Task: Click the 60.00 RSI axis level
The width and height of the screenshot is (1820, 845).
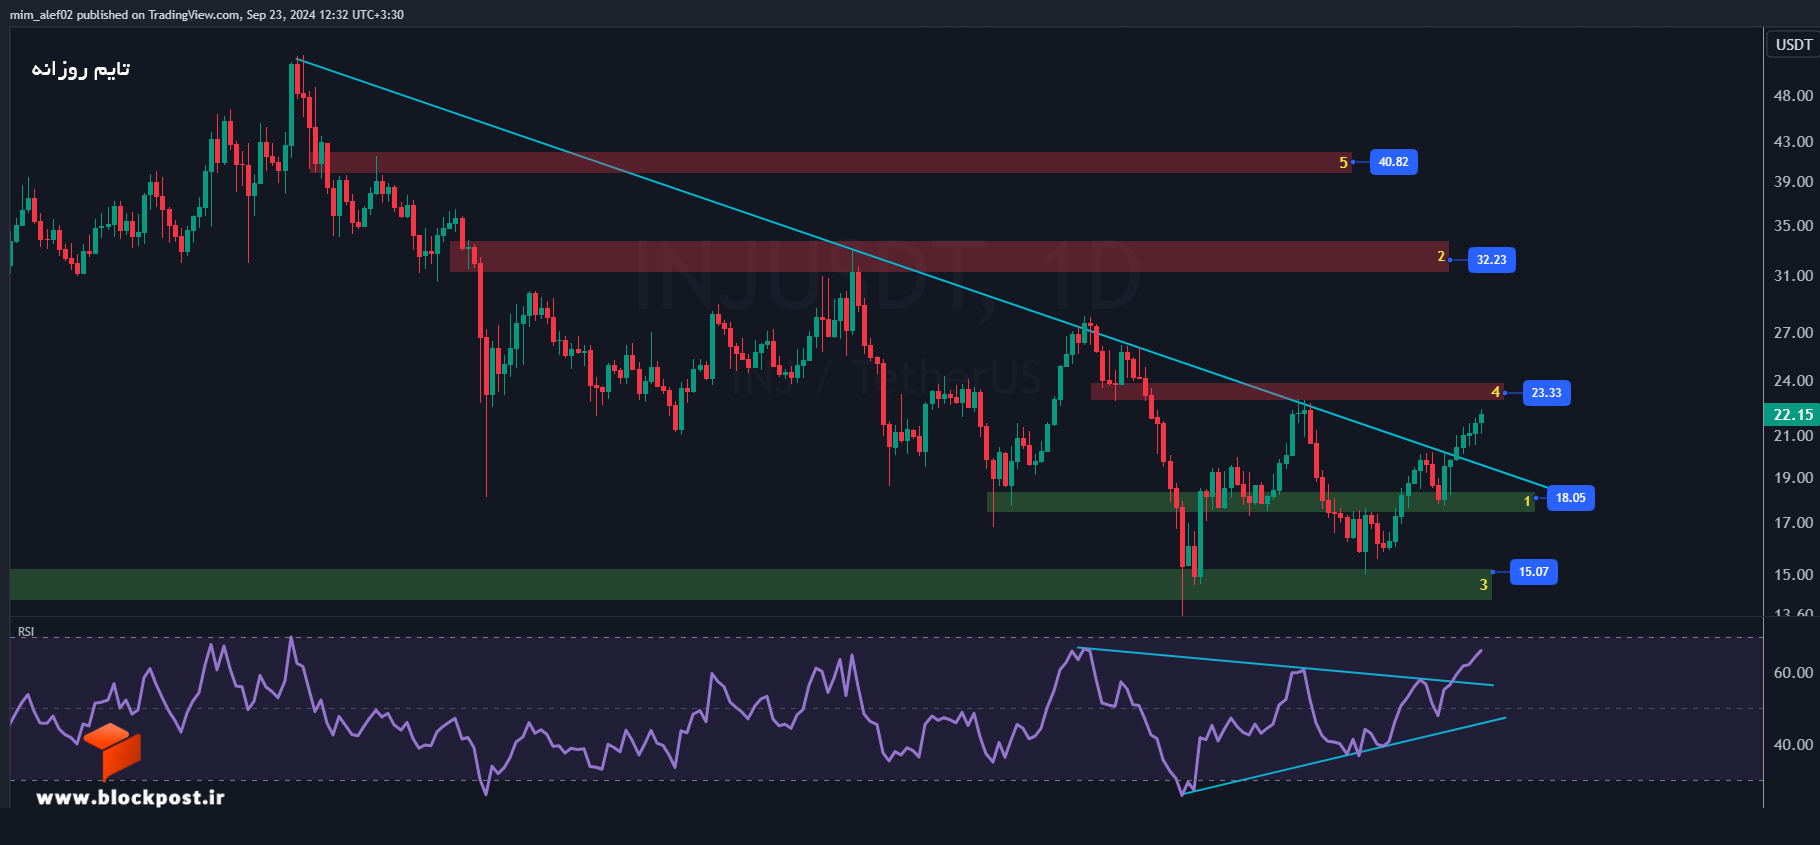Action: (1793, 673)
